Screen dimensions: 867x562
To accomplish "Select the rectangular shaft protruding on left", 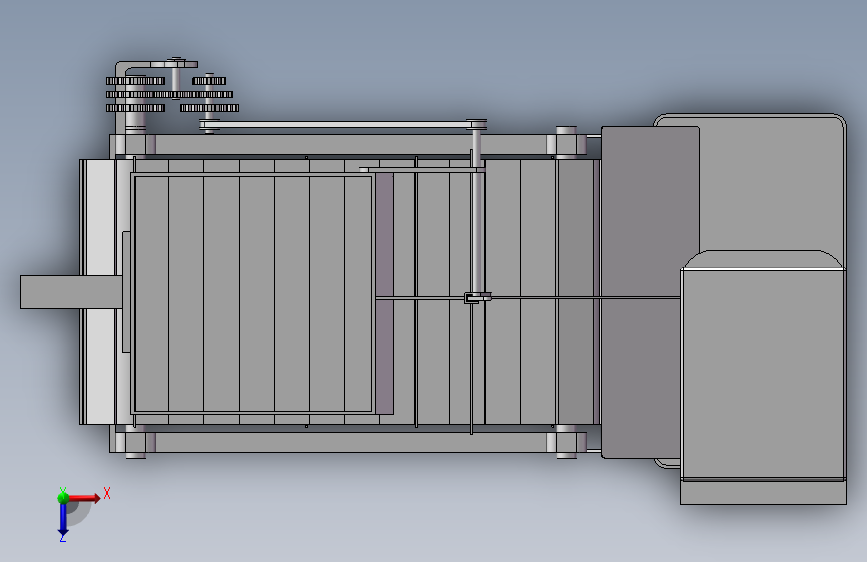I will [x=71, y=292].
